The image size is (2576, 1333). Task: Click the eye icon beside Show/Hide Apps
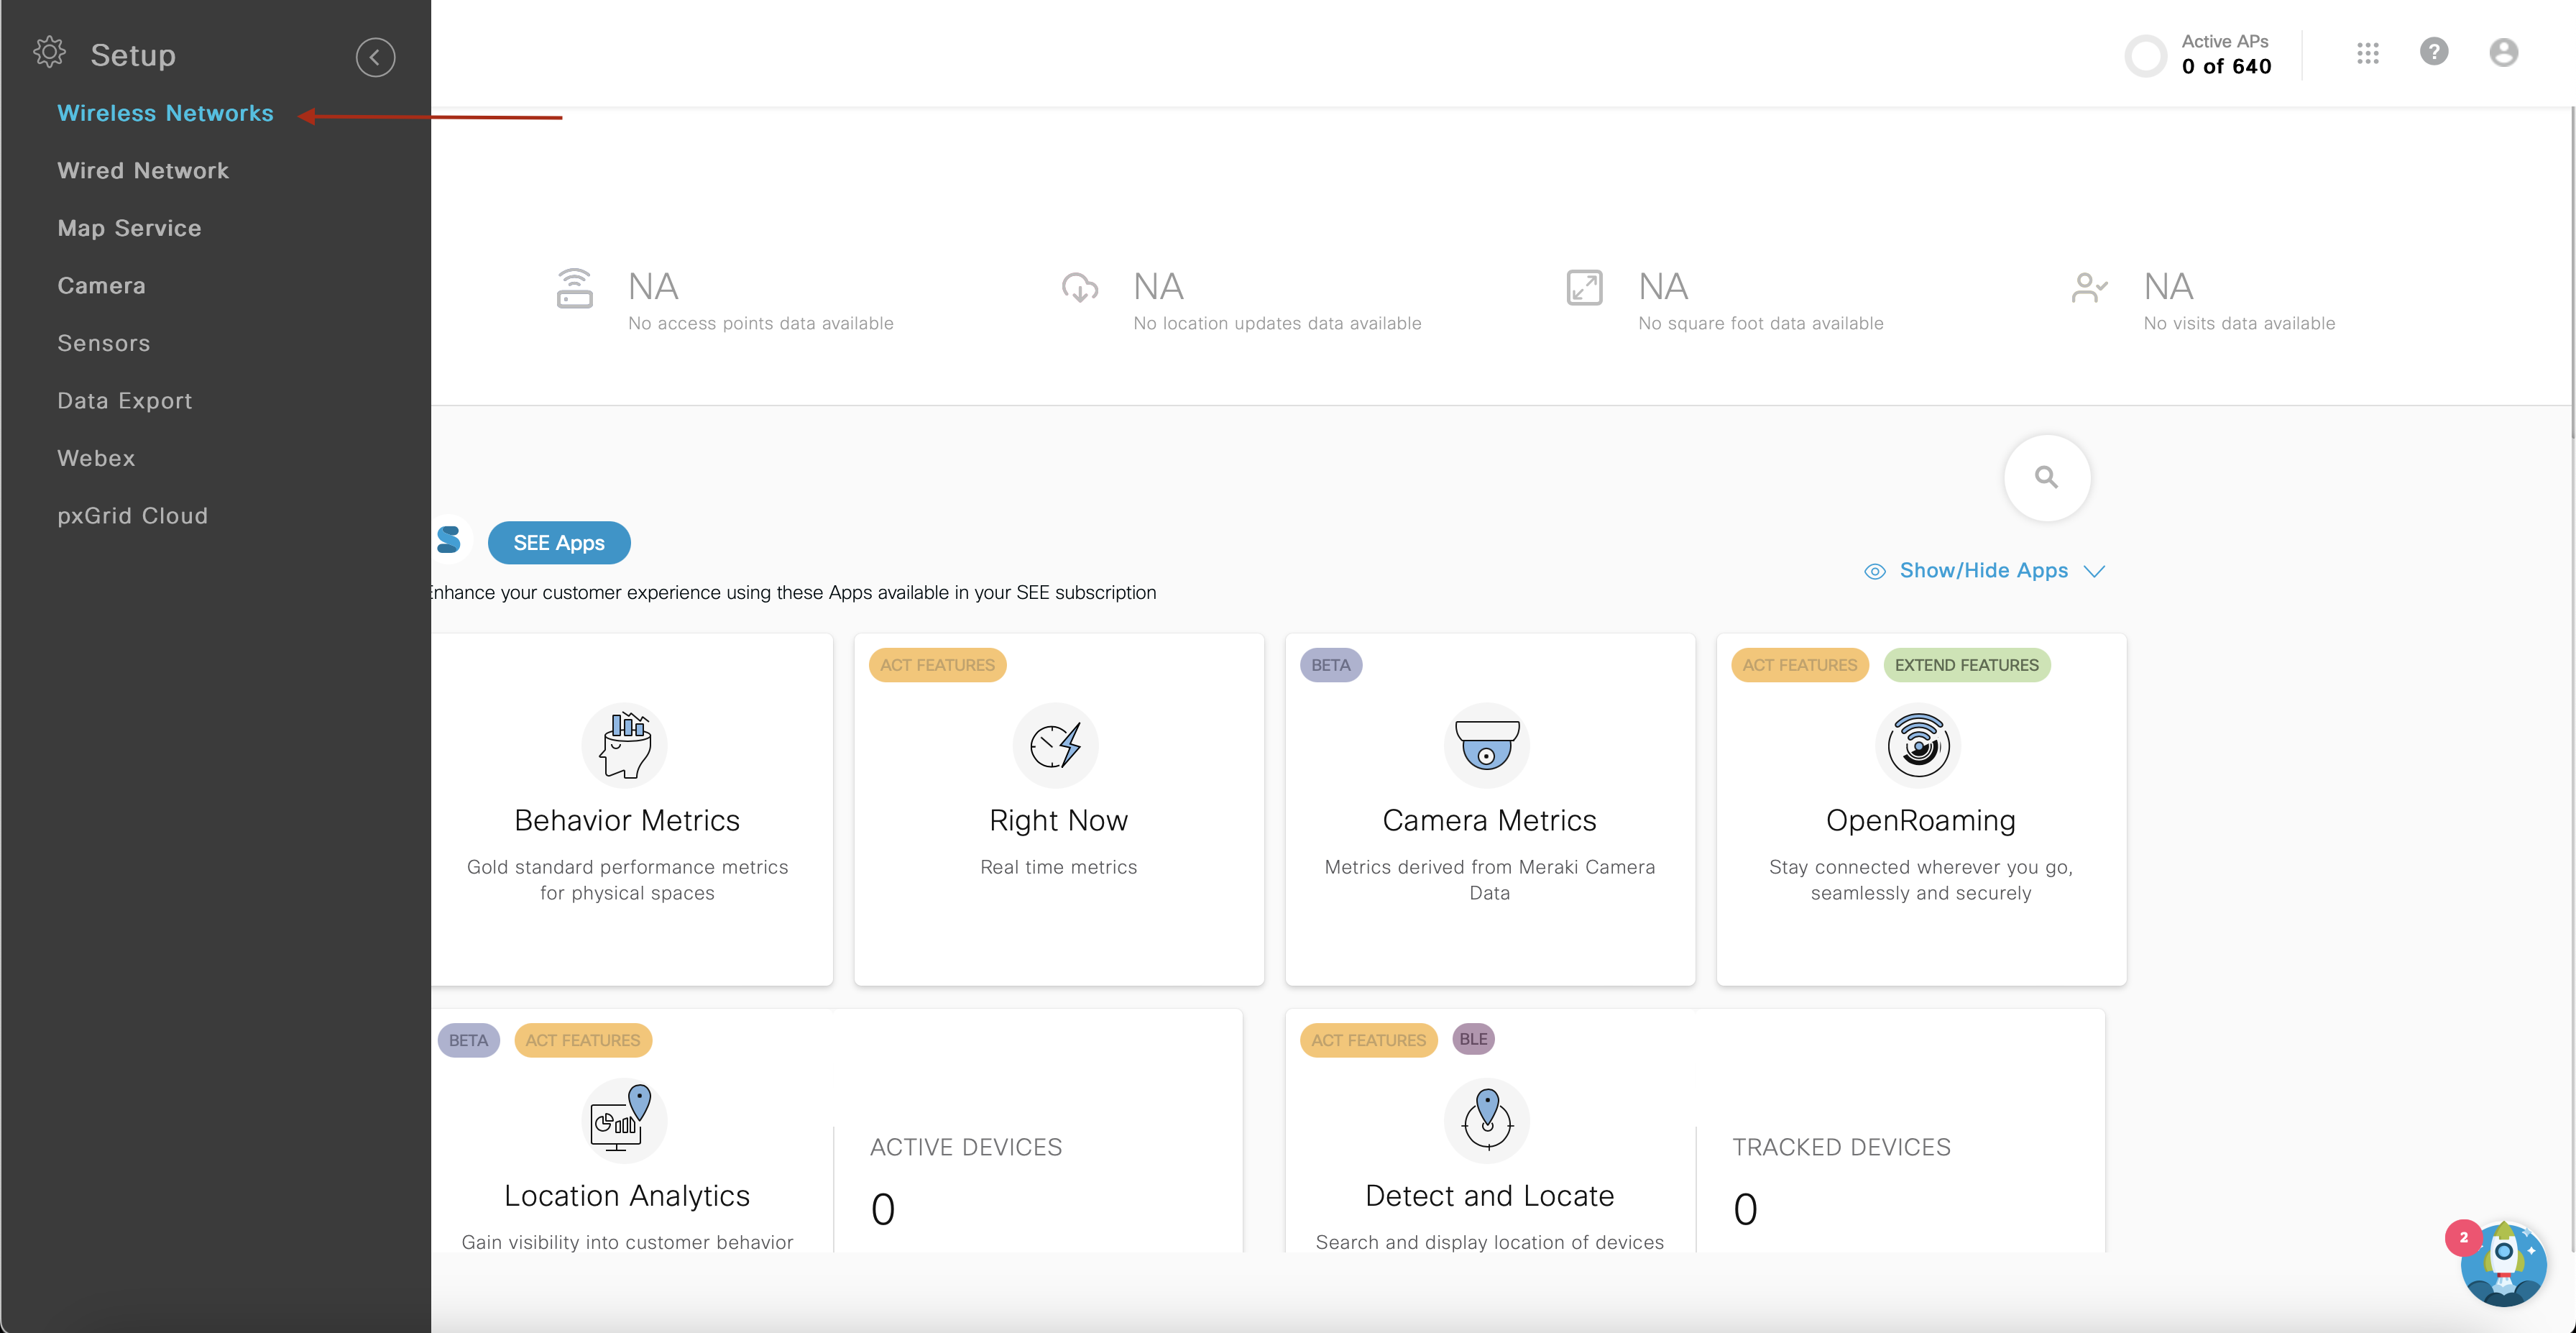point(1874,571)
